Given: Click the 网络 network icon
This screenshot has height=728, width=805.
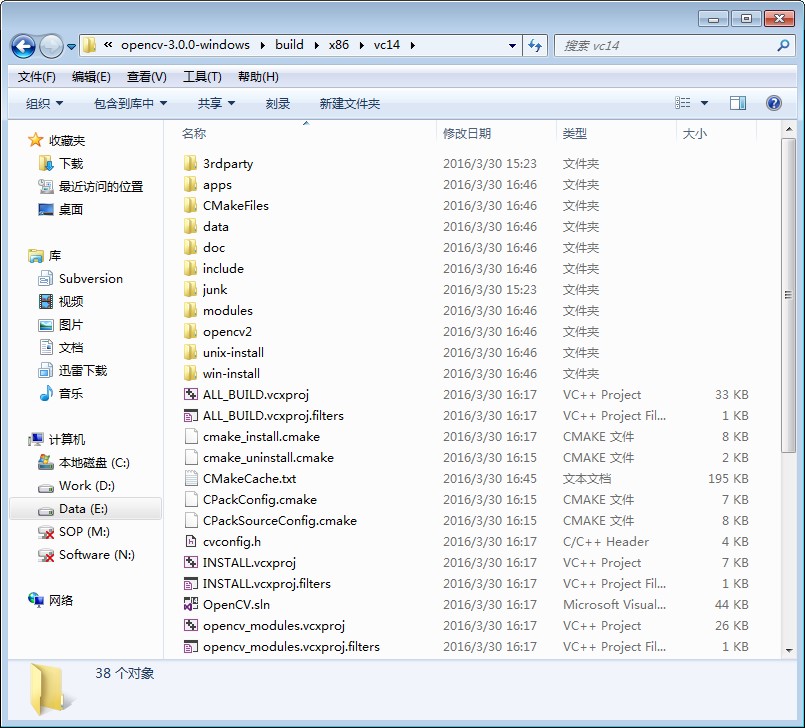Looking at the screenshot, I should coord(36,600).
